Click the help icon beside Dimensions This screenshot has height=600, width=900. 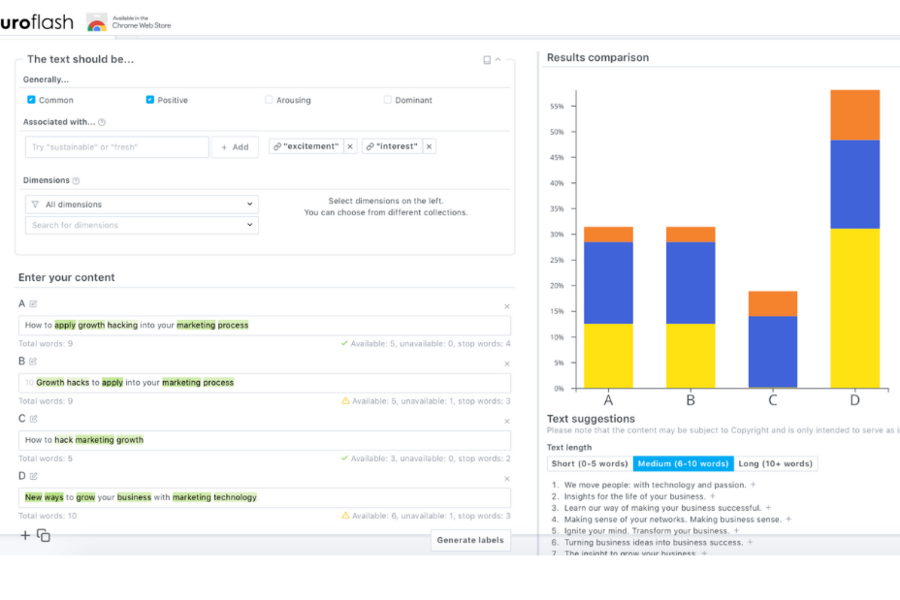coord(76,181)
